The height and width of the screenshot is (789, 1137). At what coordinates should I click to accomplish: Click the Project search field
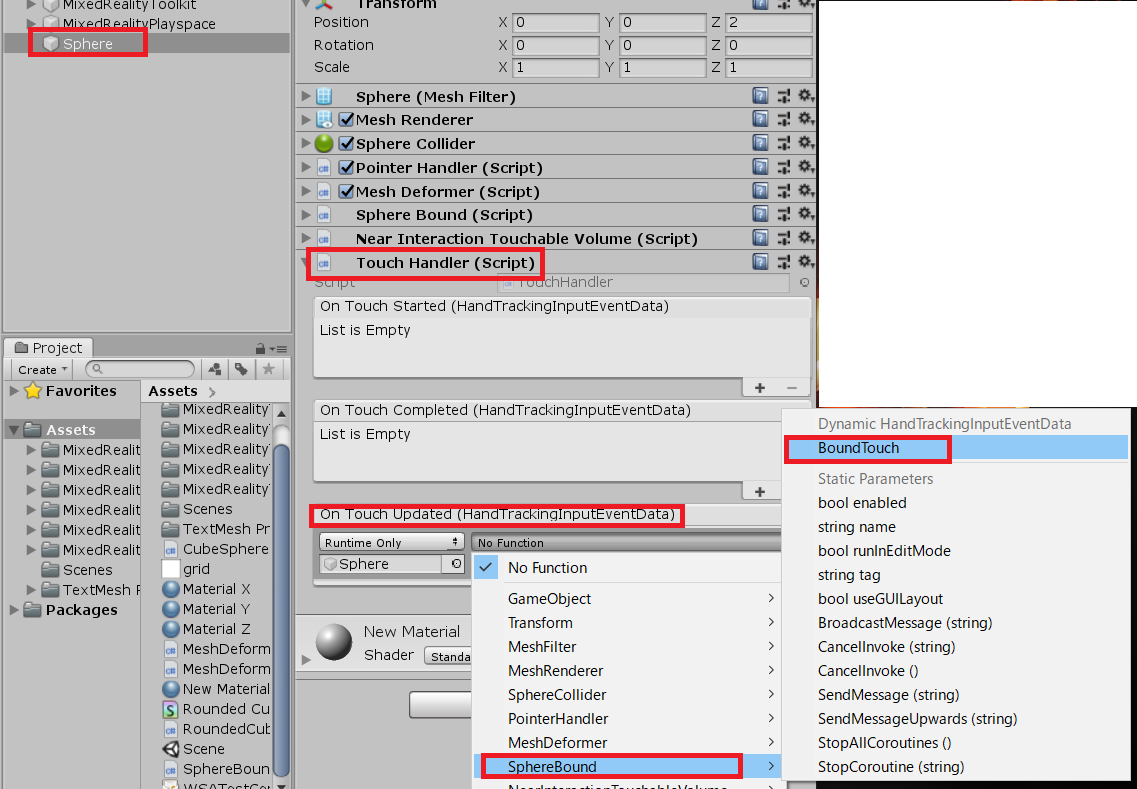(140, 369)
